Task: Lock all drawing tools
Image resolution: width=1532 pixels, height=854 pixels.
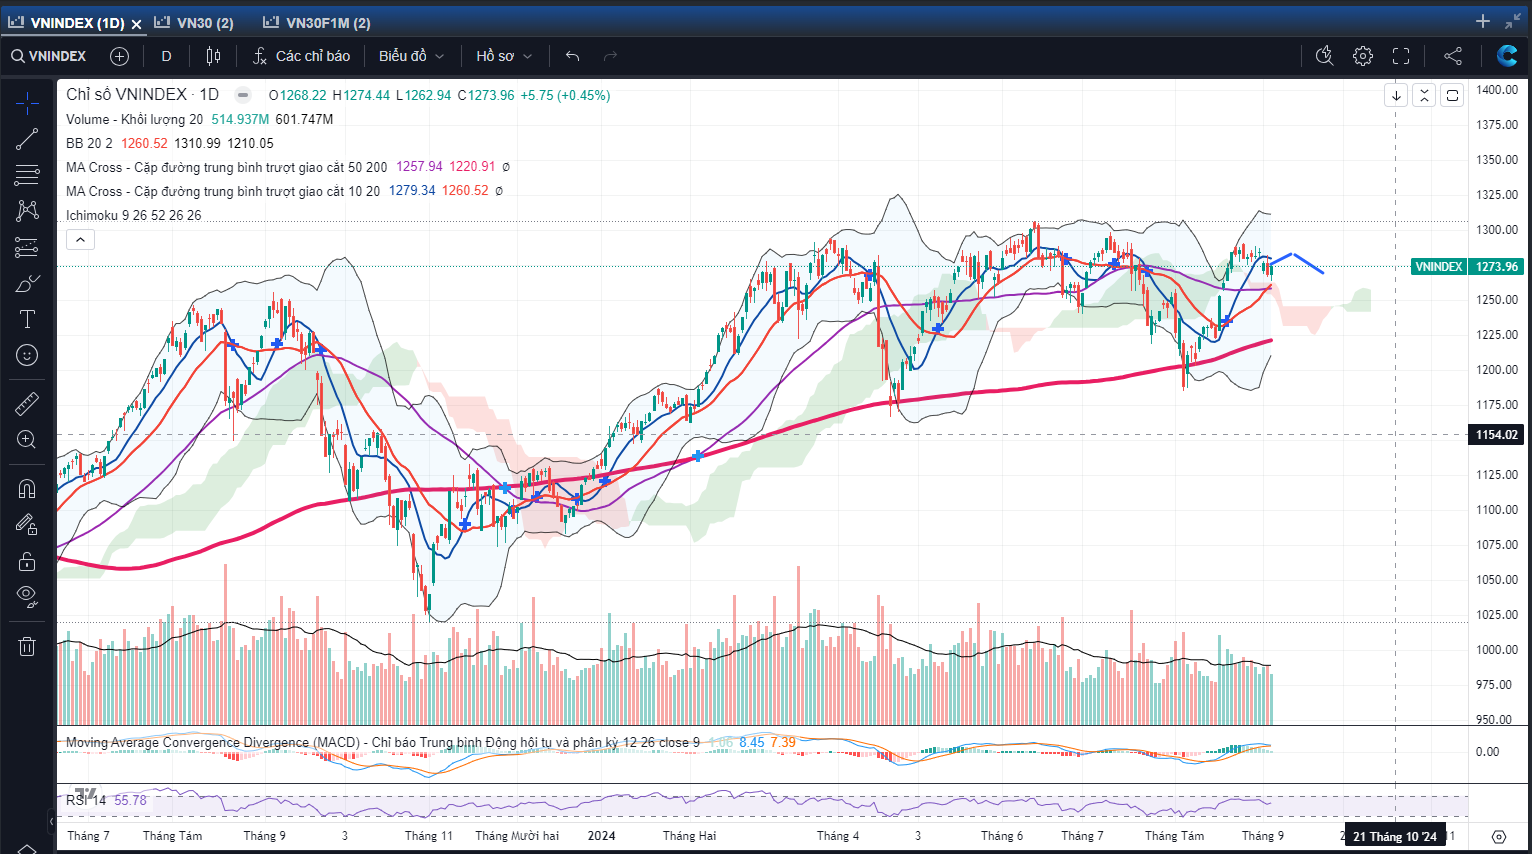Action: [x=27, y=561]
